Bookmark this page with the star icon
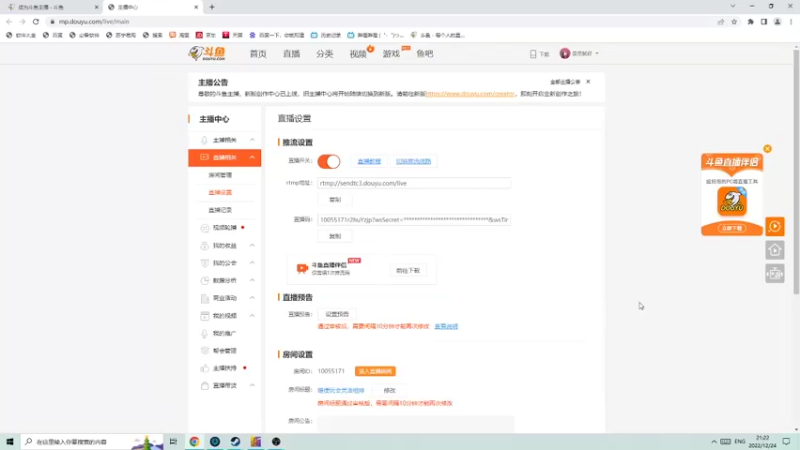 point(734,21)
